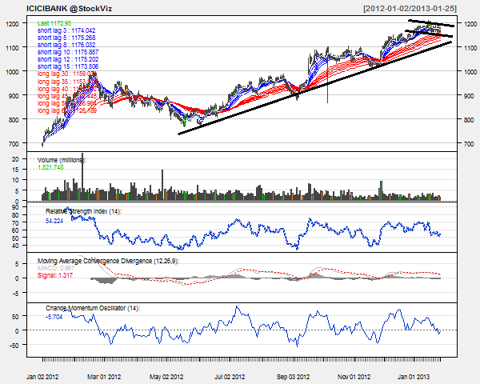Click the 'Moving Average Convergence Divergence' label
Viewport: 480px width, 384px height.
[x=108, y=261]
